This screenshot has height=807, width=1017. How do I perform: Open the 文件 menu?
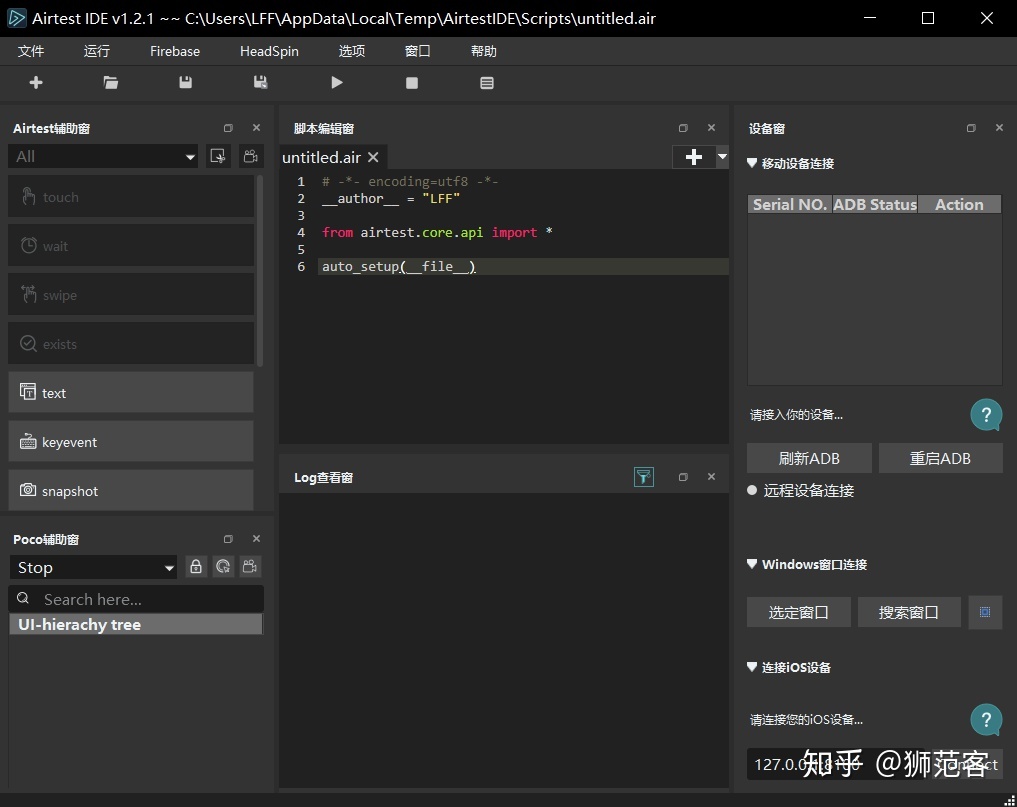tap(31, 51)
